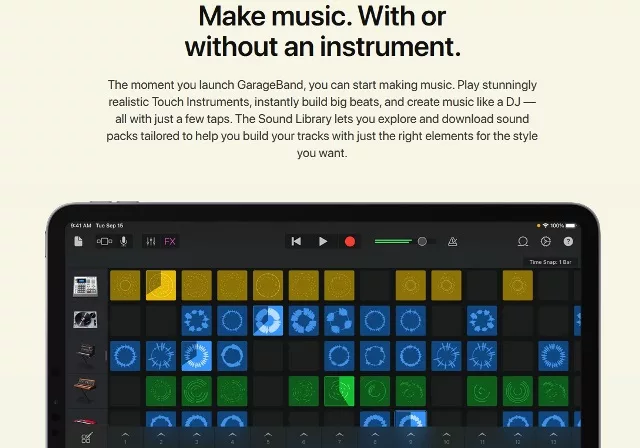Select empty drum machine cell in column 8
Screen dimensions: 640x448
pos(375,285)
